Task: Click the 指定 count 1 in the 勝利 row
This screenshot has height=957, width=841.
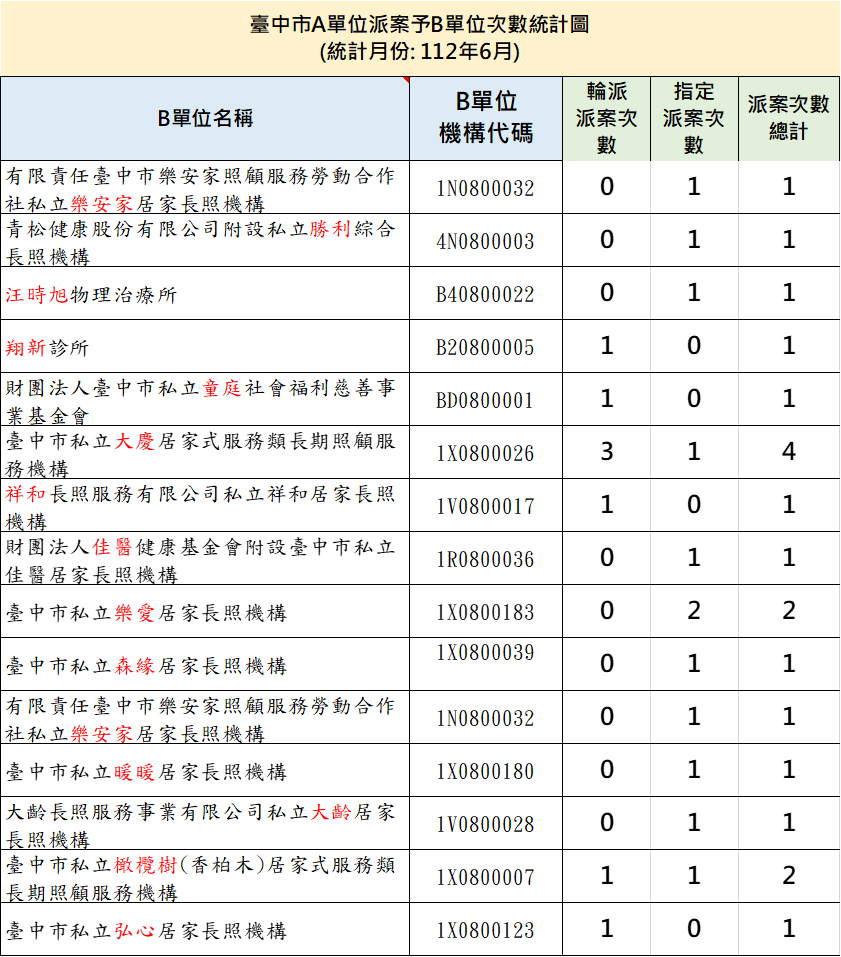Action: click(x=694, y=239)
